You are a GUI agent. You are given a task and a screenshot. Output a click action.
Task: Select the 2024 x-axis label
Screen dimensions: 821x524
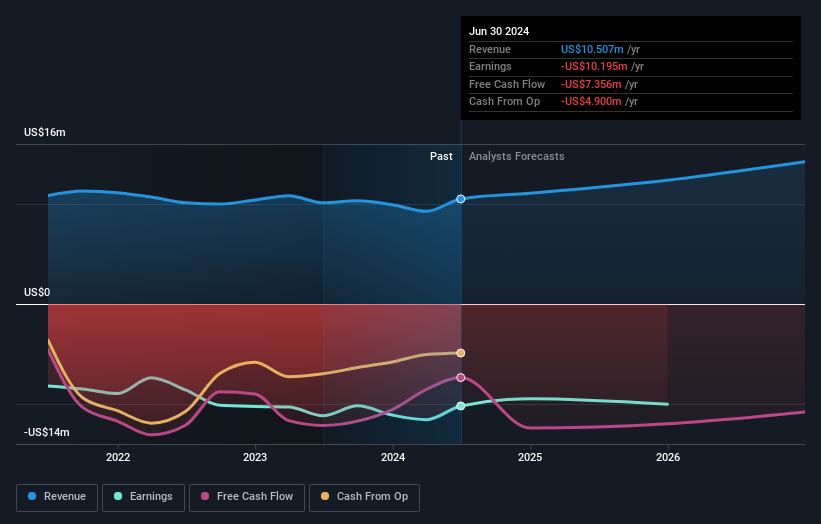coord(393,458)
